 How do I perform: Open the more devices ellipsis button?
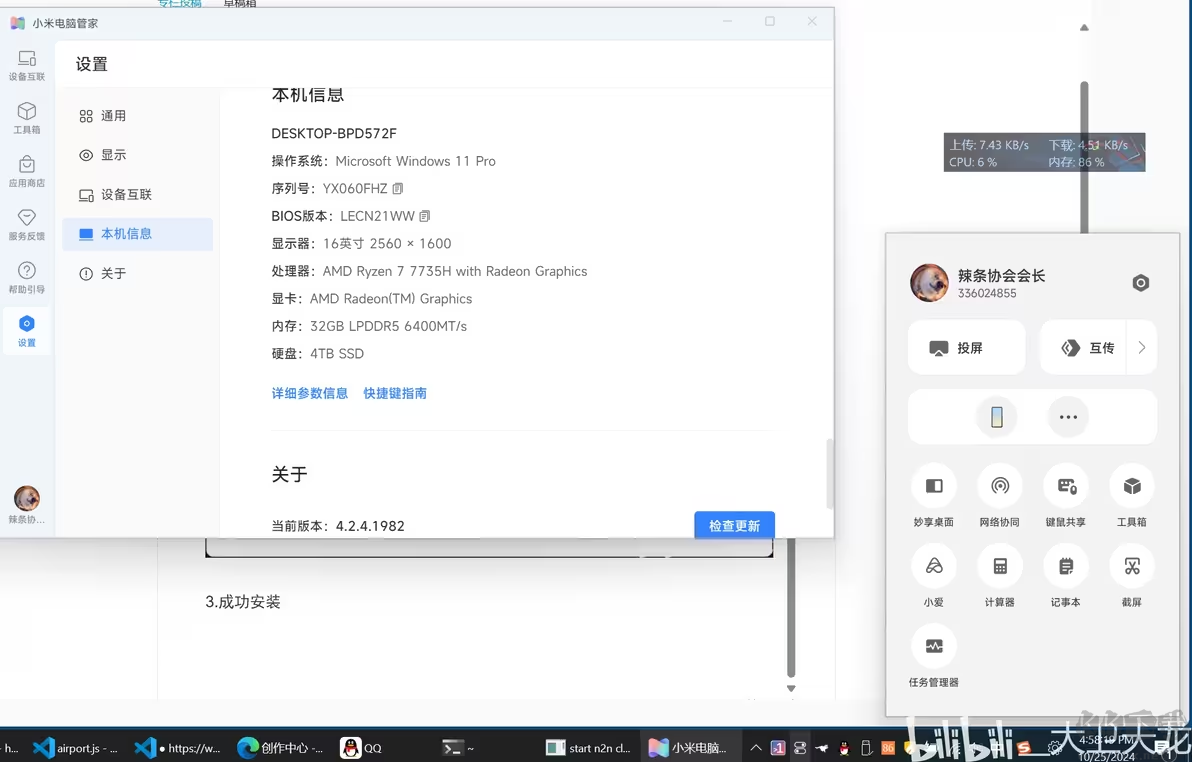pyautogui.click(x=1068, y=417)
